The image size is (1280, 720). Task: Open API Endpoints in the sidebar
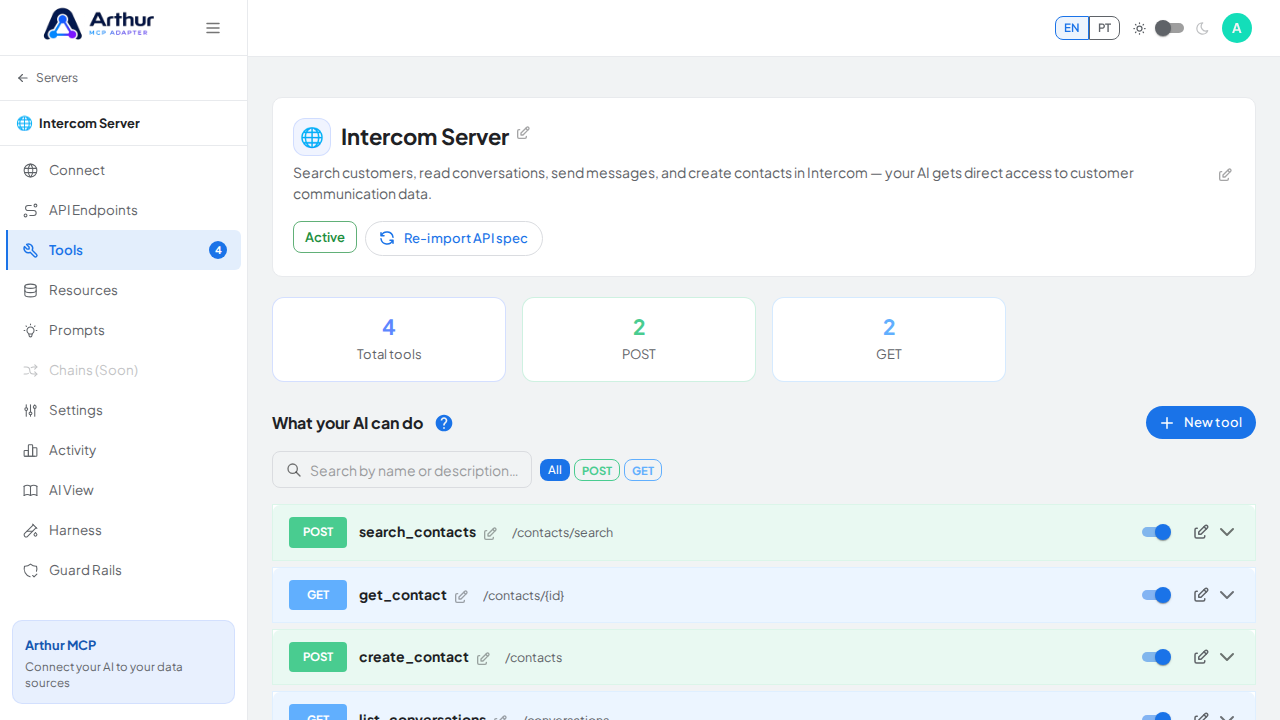pyautogui.click(x=124, y=210)
